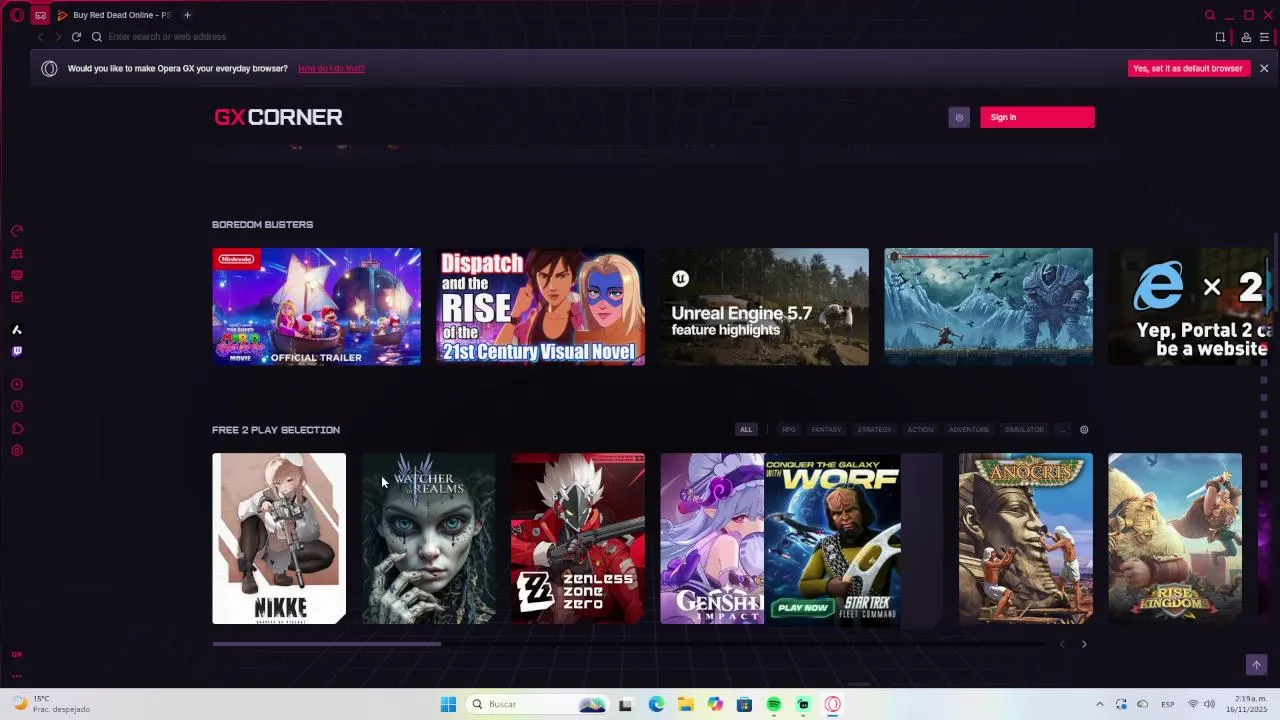
Task: Open the profile account icon
Action: 1246,37
